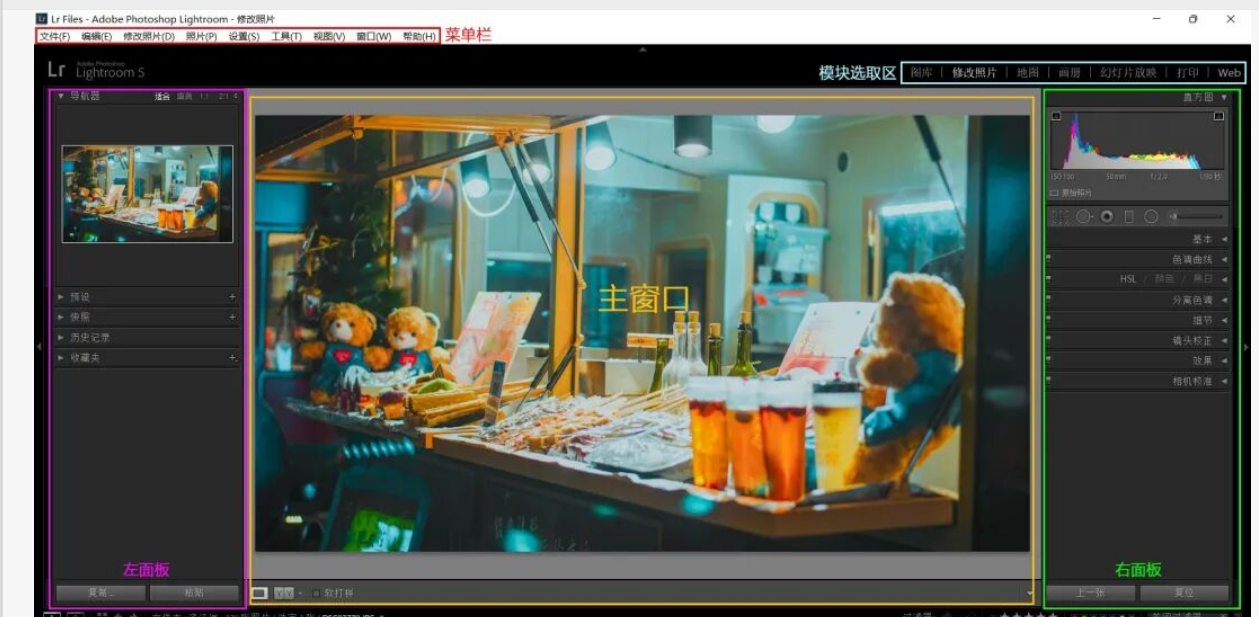Click the plus icon beside 快照 panel
Screen dimensions: 1259x617
232,317
